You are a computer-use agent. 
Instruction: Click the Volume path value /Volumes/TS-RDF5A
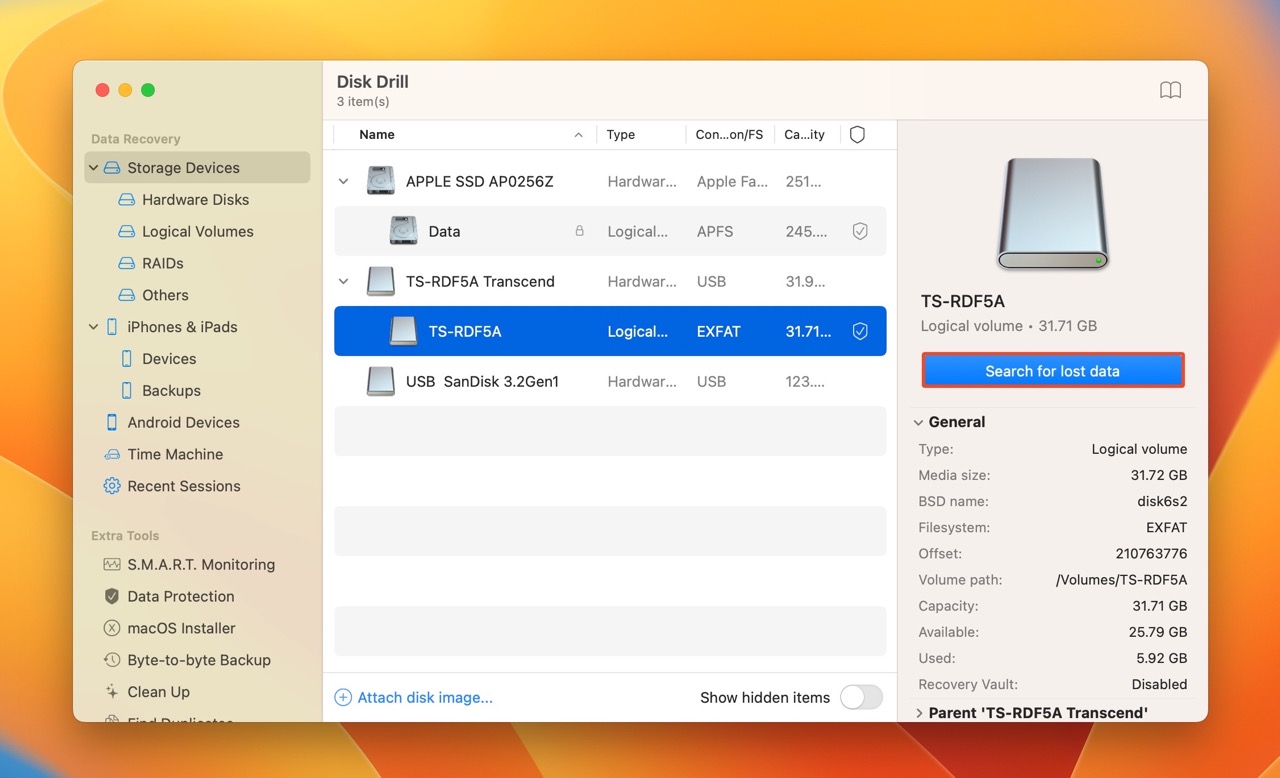pyautogui.click(x=1122, y=580)
